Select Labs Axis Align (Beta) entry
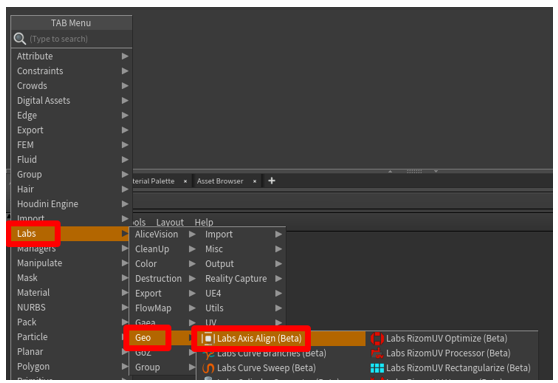The width and height of the screenshot is (558, 383). click(x=281, y=338)
